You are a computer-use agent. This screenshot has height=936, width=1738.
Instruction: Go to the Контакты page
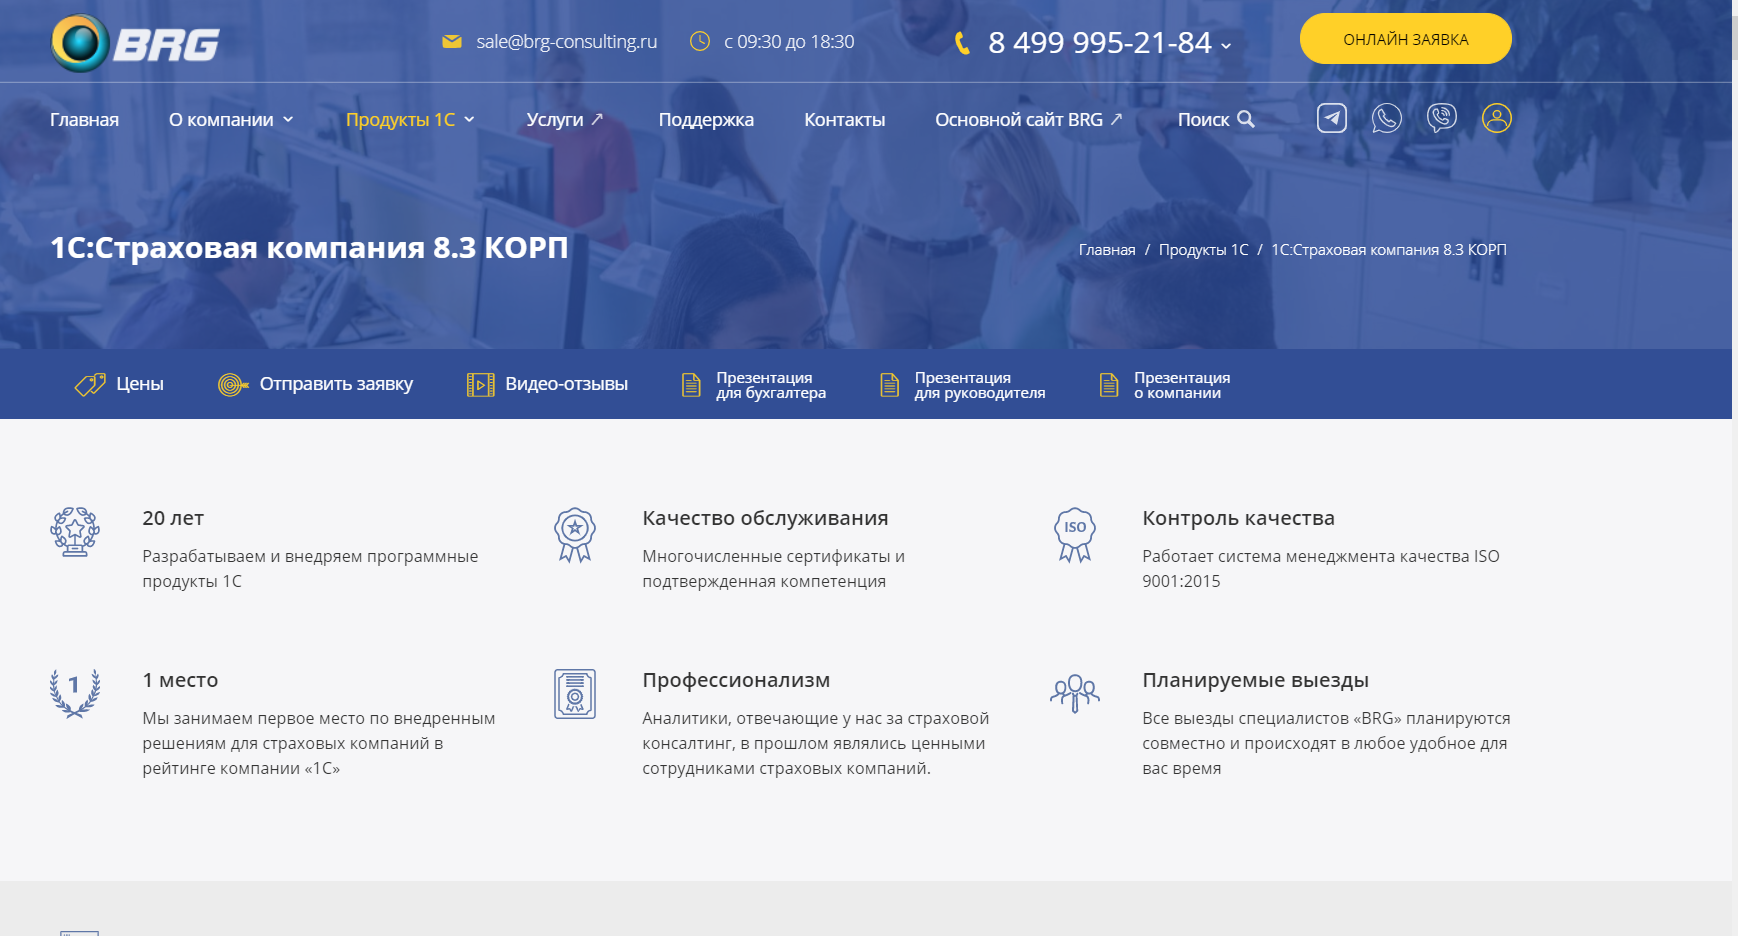point(845,119)
